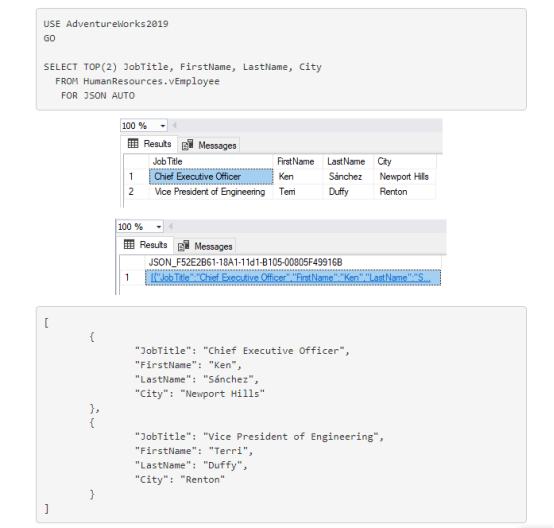This screenshot has height=528, width=554.
Task: Select row header number 2
Action: tap(136, 192)
